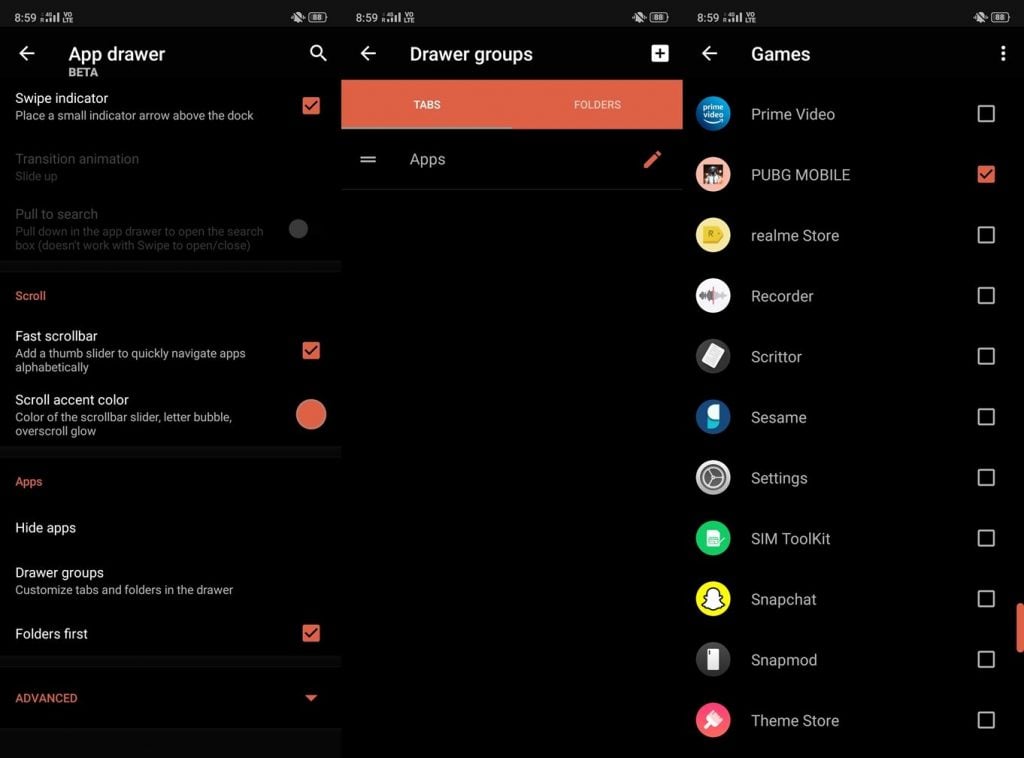Switch to the TABS tab

coord(426,104)
